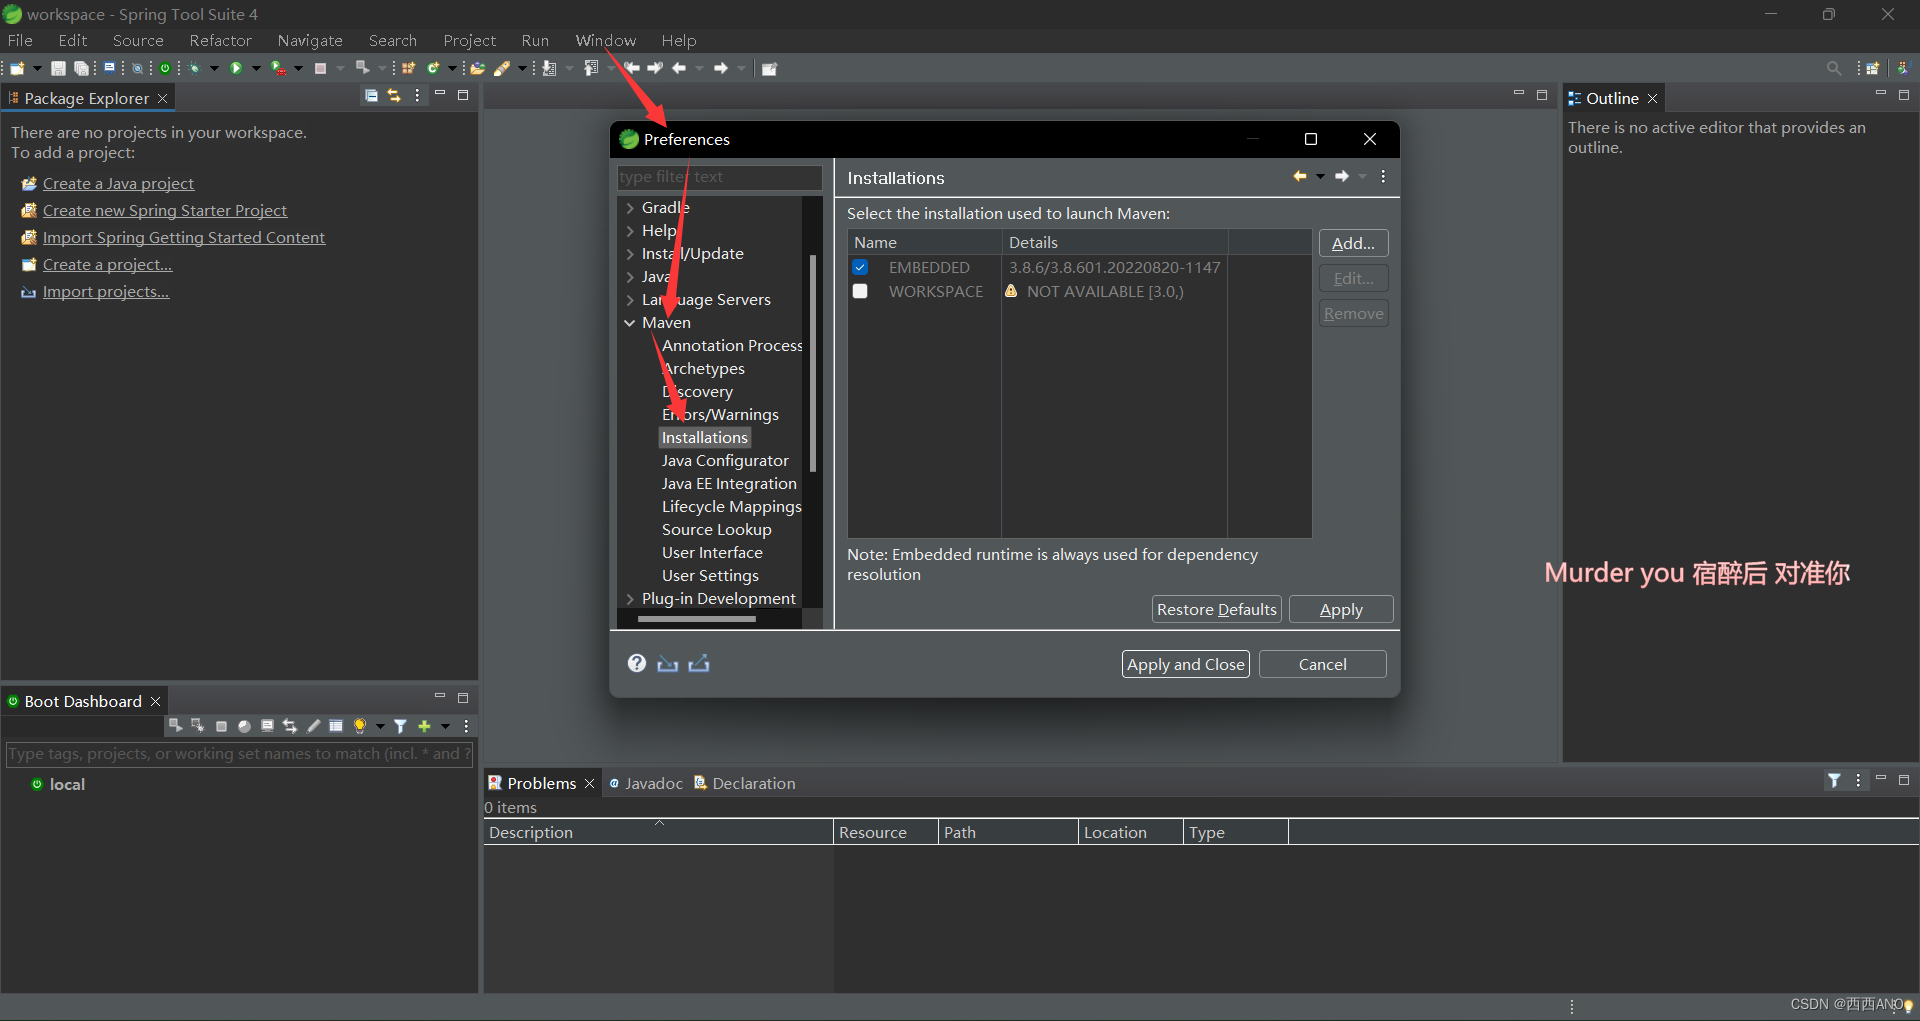Expand the Plug-in Development node

(x=630, y=599)
